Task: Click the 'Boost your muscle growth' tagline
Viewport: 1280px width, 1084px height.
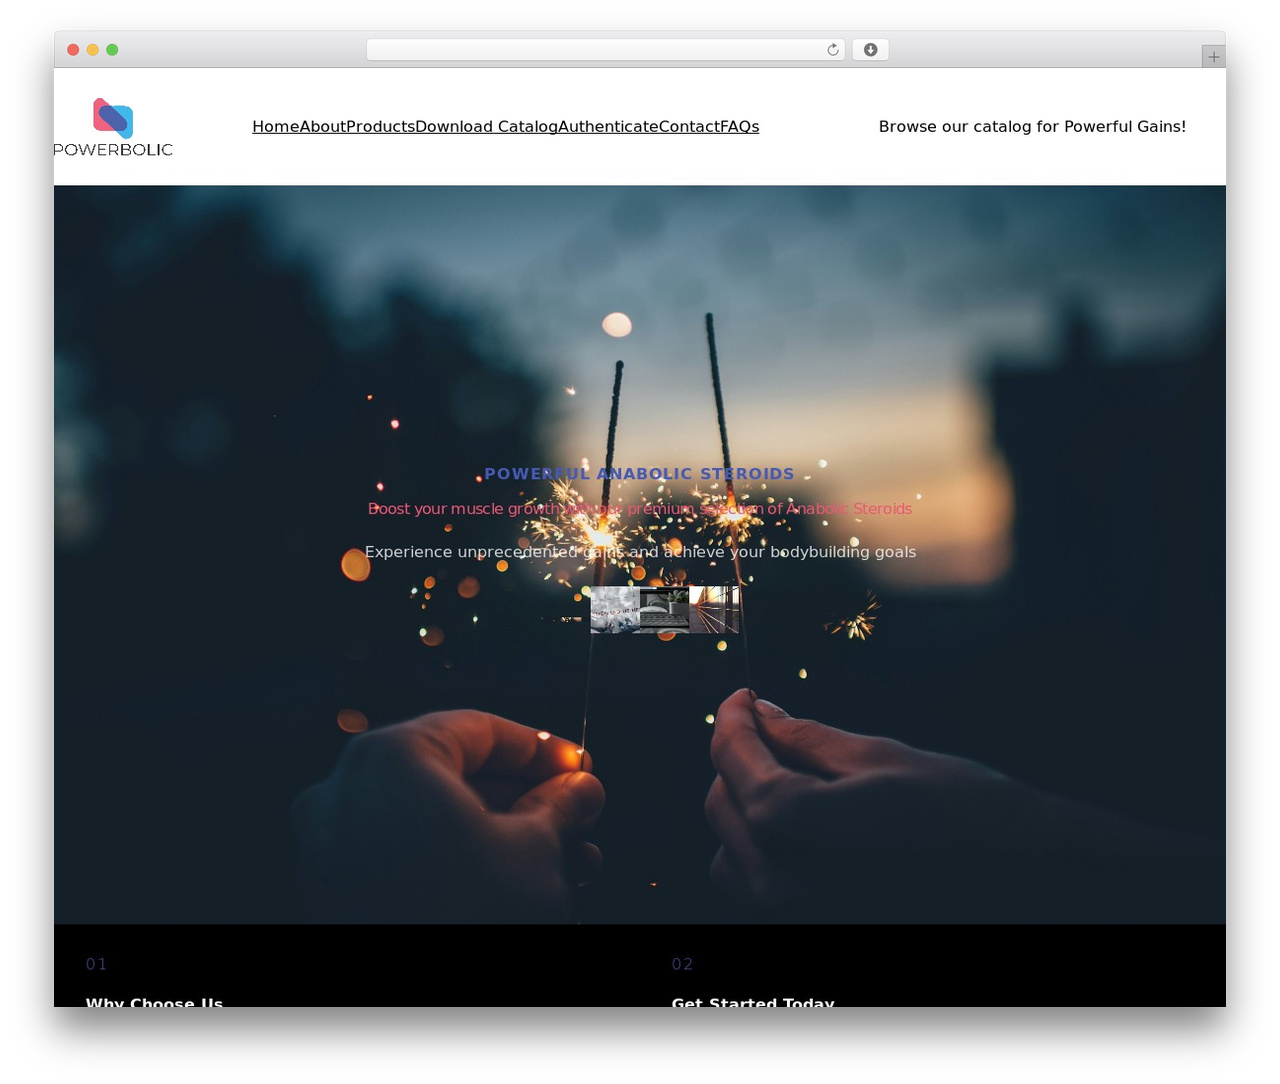Action: (x=640, y=509)
